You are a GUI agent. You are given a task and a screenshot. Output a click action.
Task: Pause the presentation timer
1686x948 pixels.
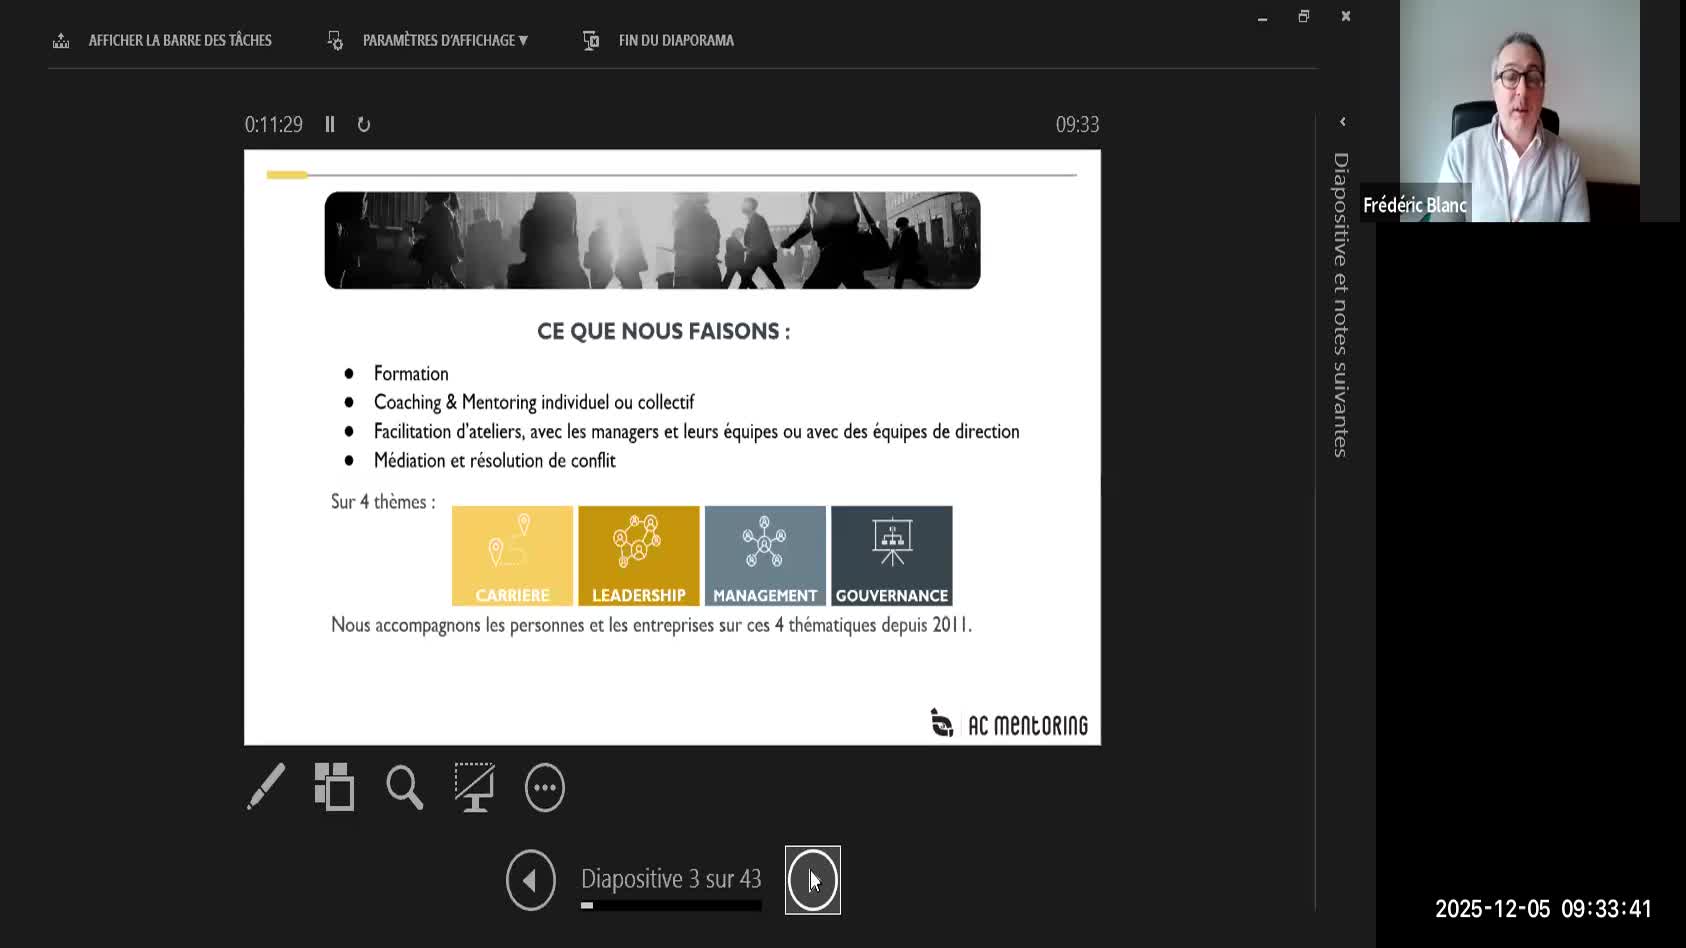330,124
